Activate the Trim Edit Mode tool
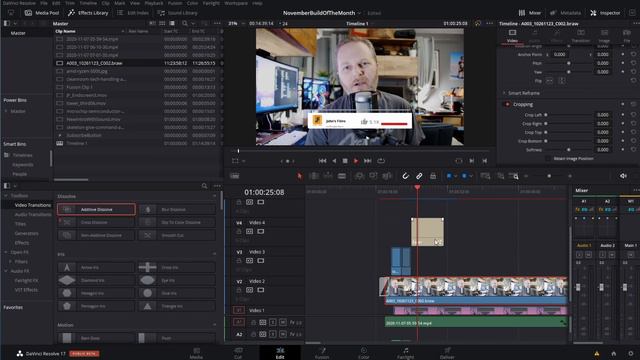 [314, 176]
